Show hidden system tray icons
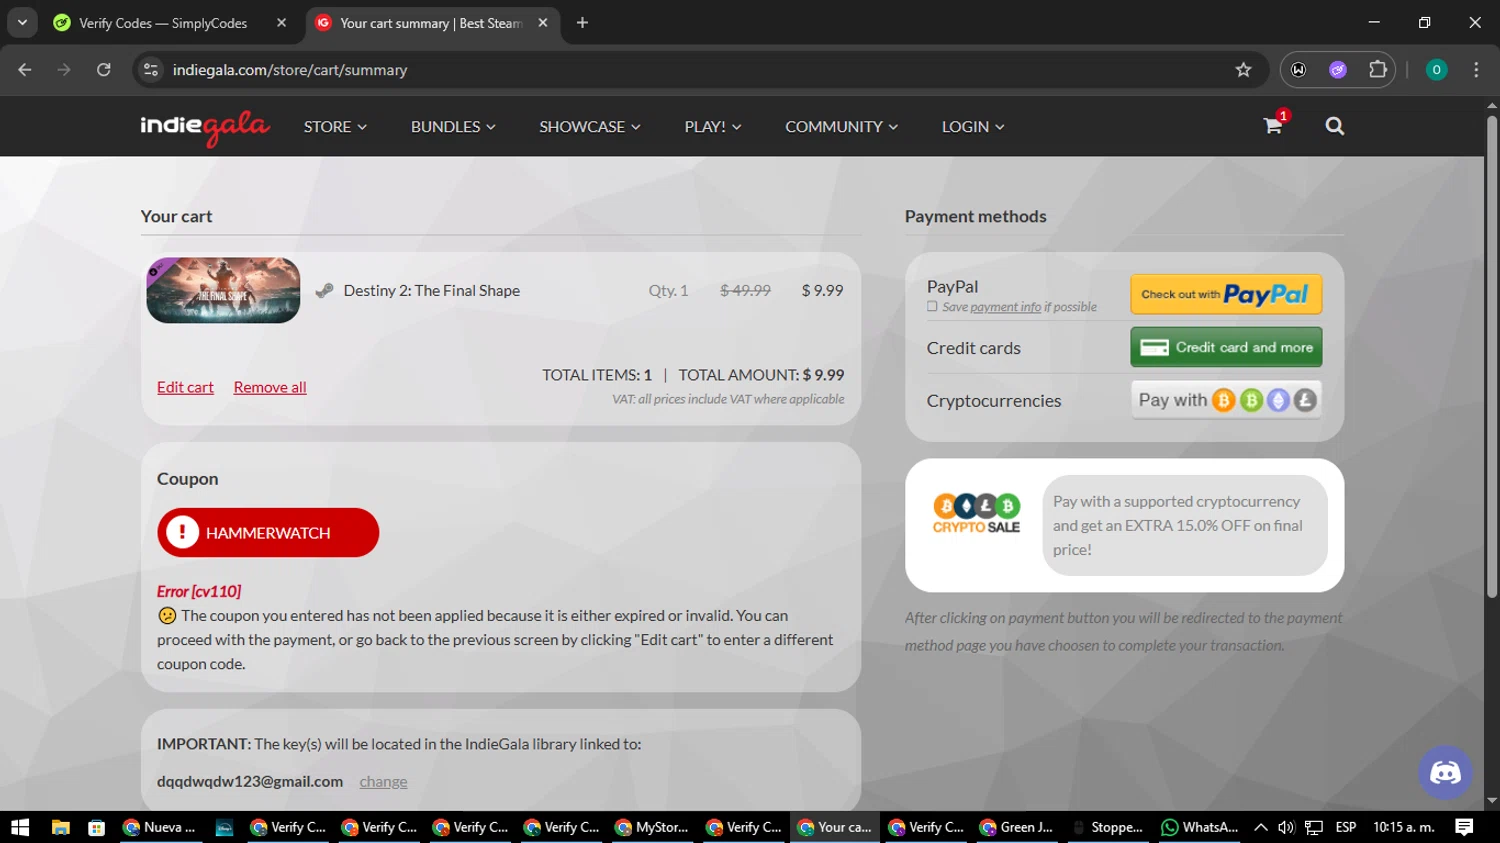Screen dimensions: 1500x843 pos(1260,827)
